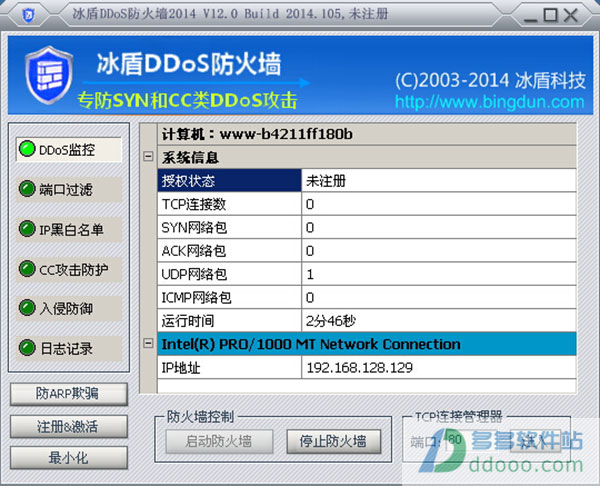Screen dimensions: 600x486
Task: Go to 入侵防御 section
Action: click(69, 308)
